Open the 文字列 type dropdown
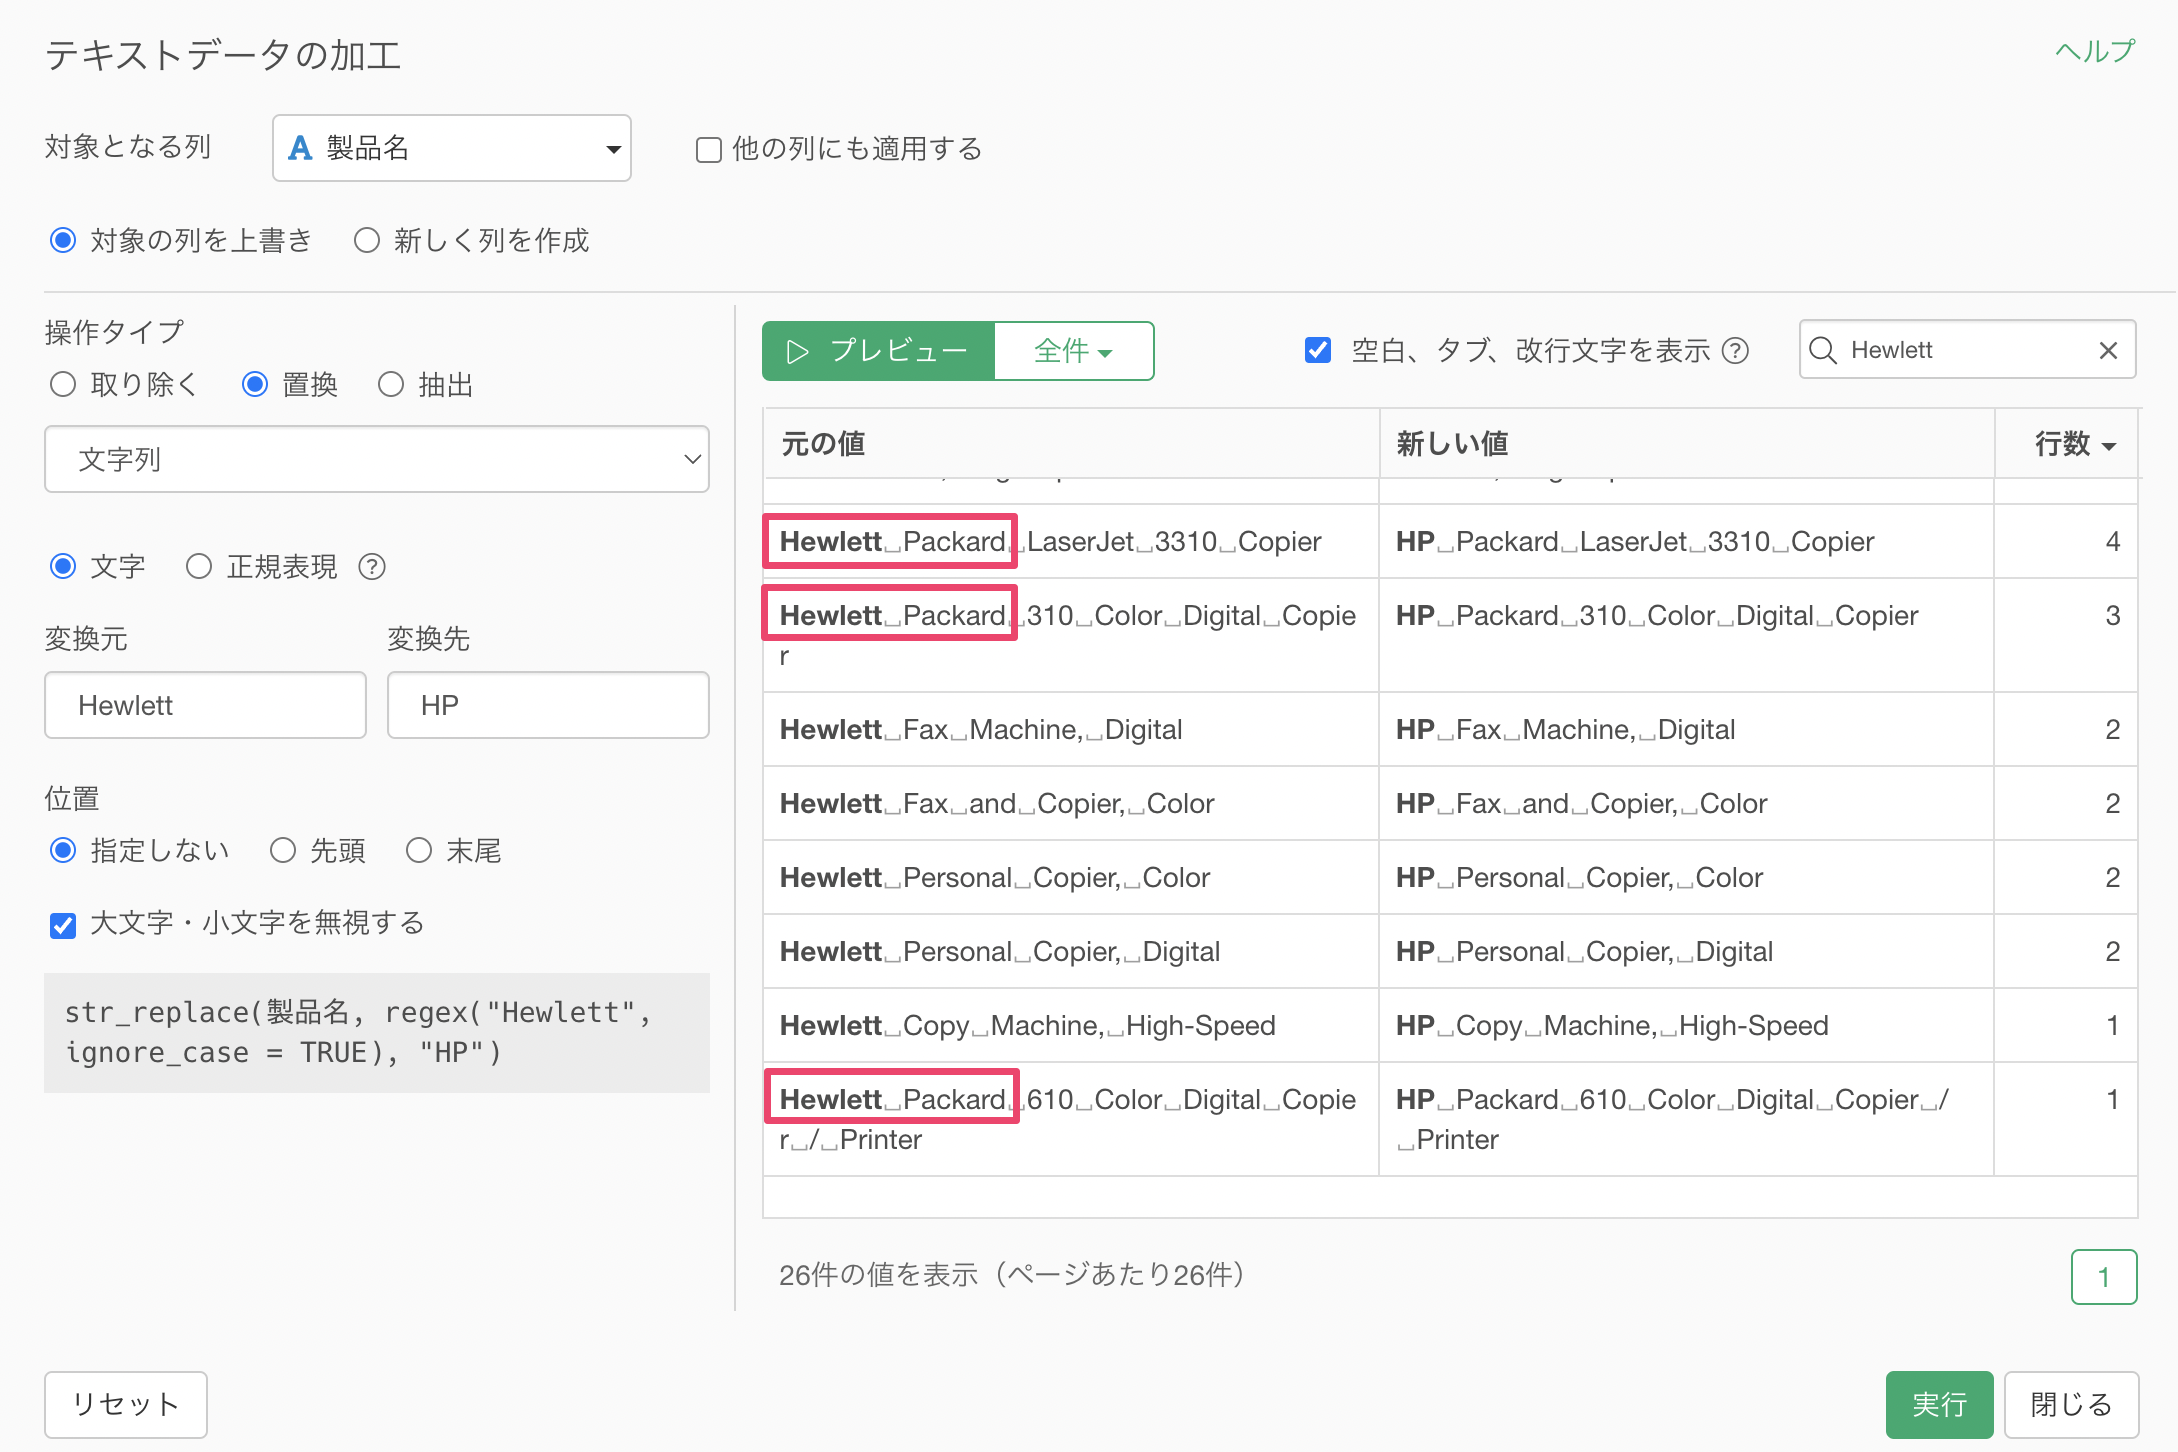Image resolution: width=2178 pixels, height=1452 pixels. 377,459
